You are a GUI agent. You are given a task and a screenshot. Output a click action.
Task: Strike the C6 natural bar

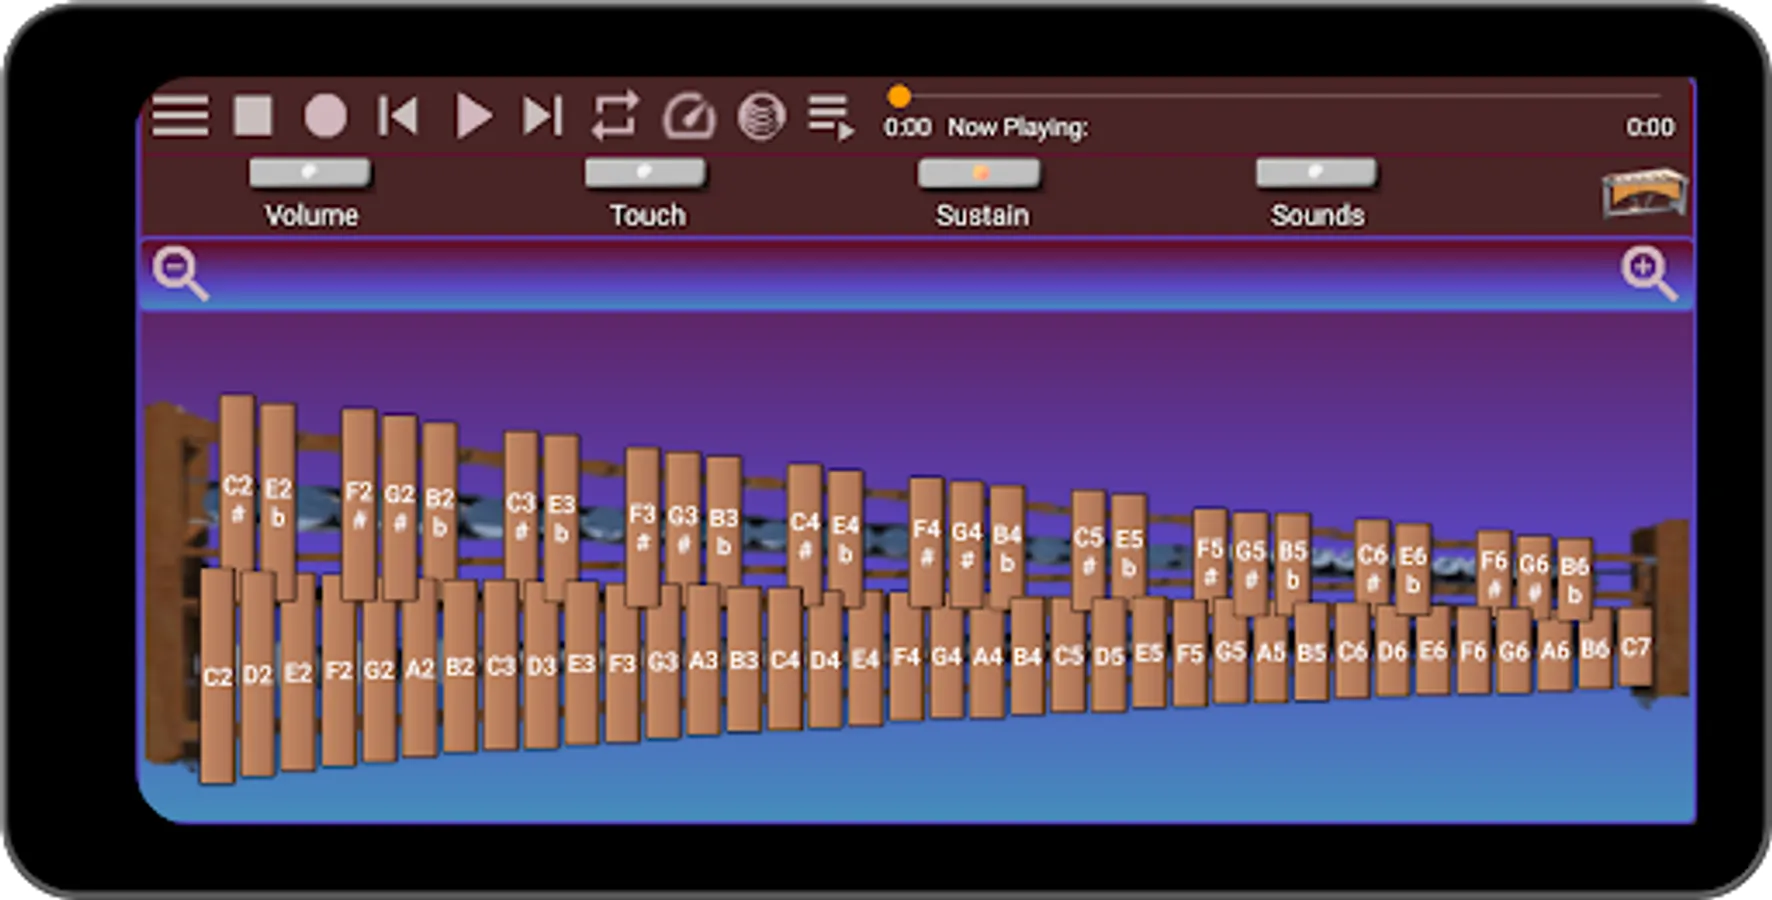[1351, 651]
